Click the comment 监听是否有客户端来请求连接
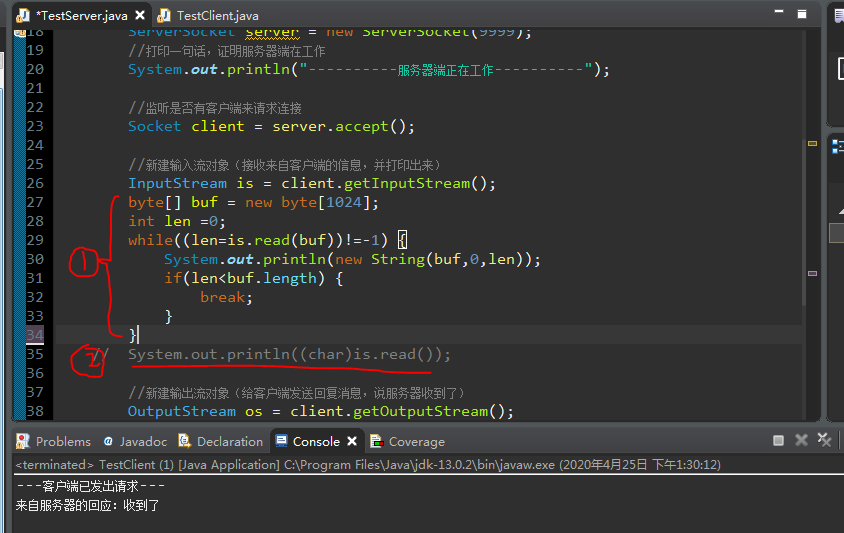This screenshot has width=844, height=533. pos(215,108)
